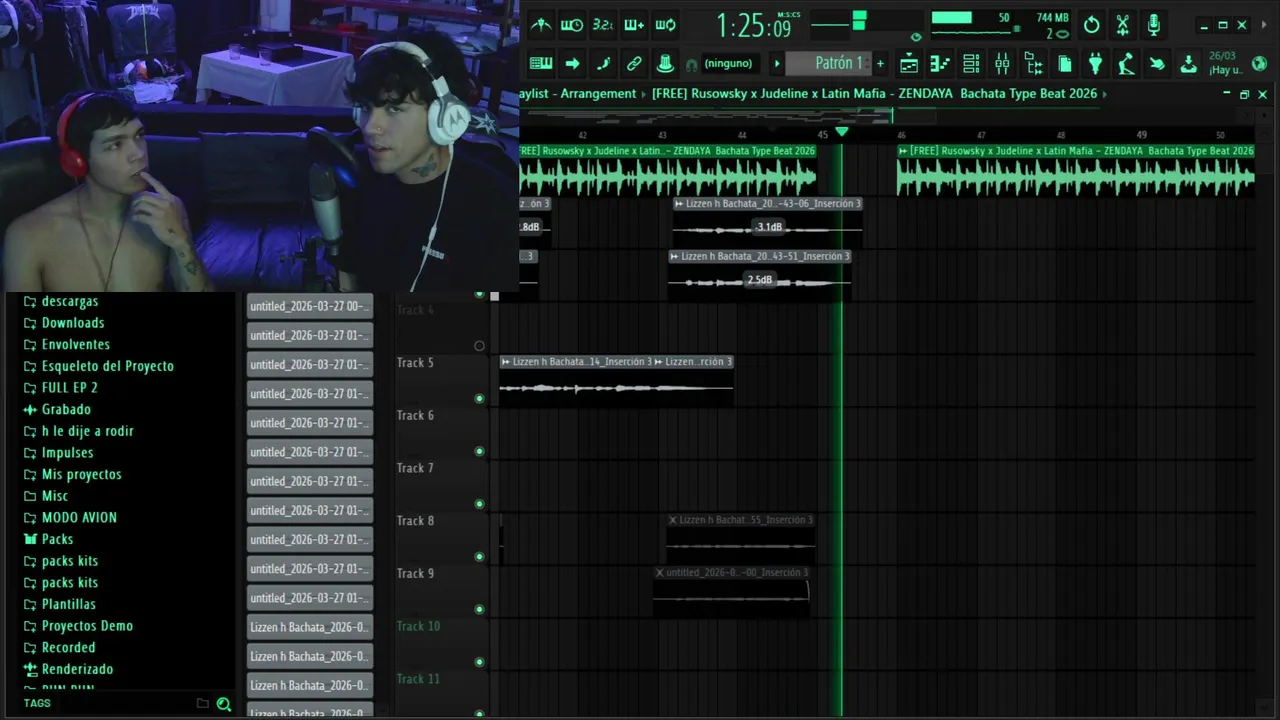The width and height of the screenshot is (1280, 720).
Task: Mute Track 9 with its green dot
Action: pos(480,609)
